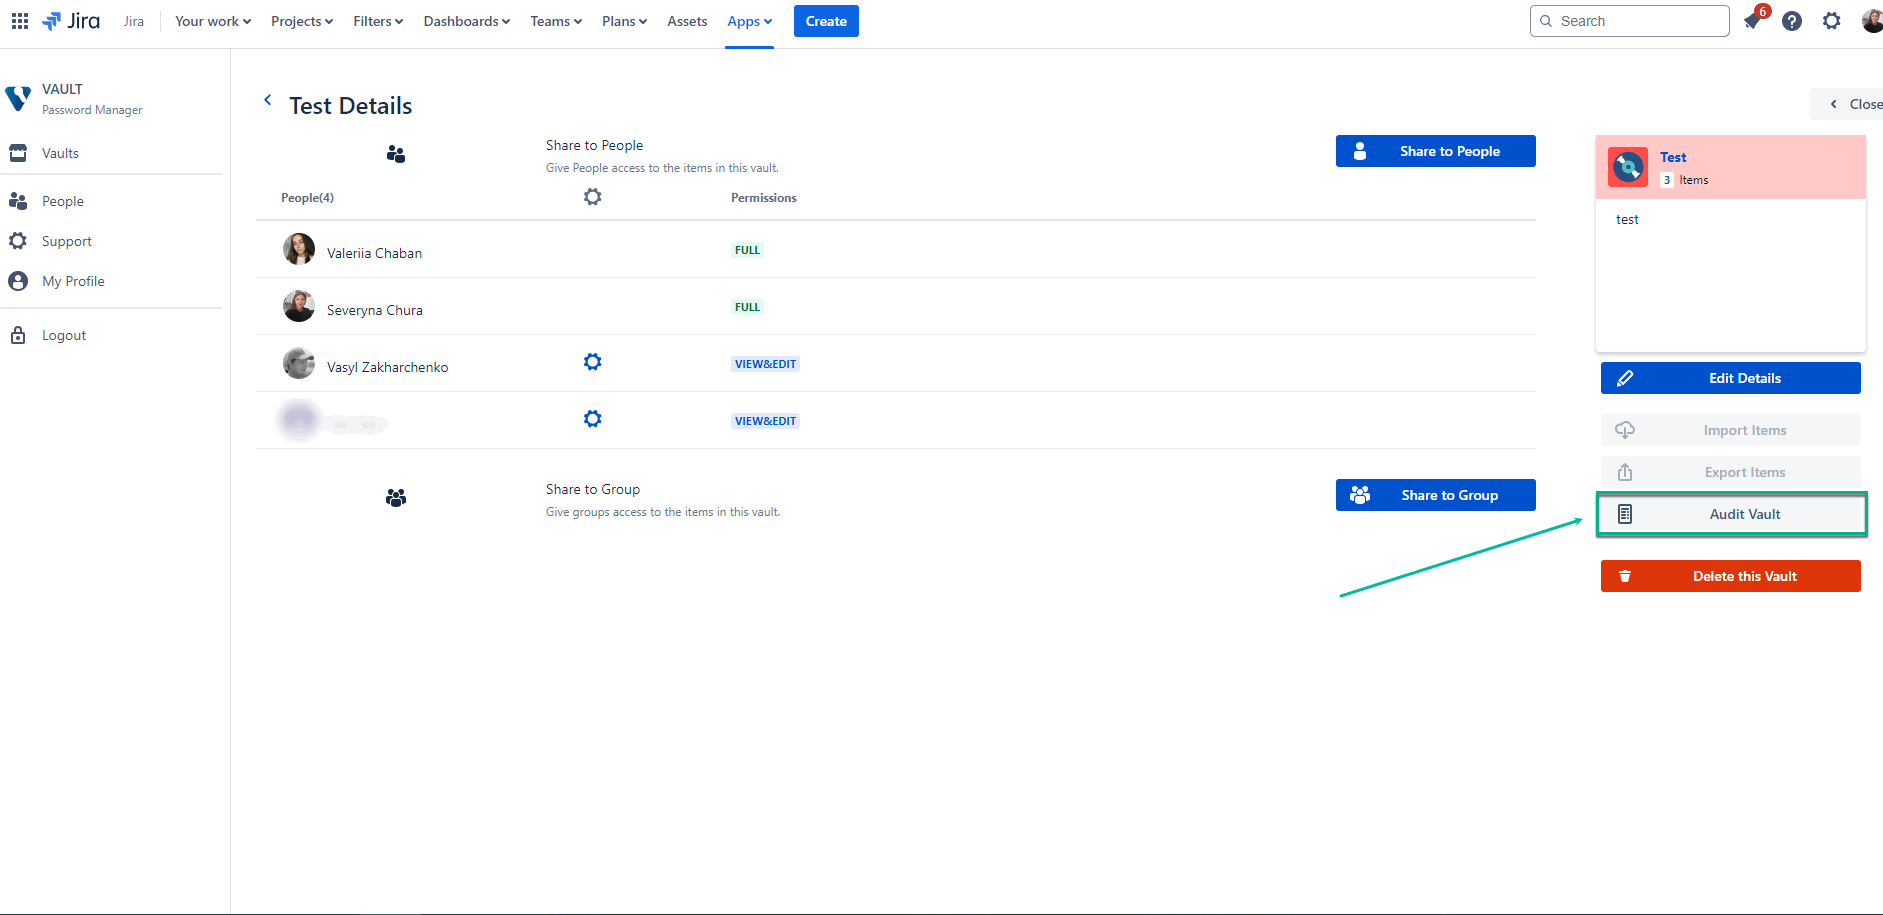Switch to the Assets menu item

pos(687,20)
